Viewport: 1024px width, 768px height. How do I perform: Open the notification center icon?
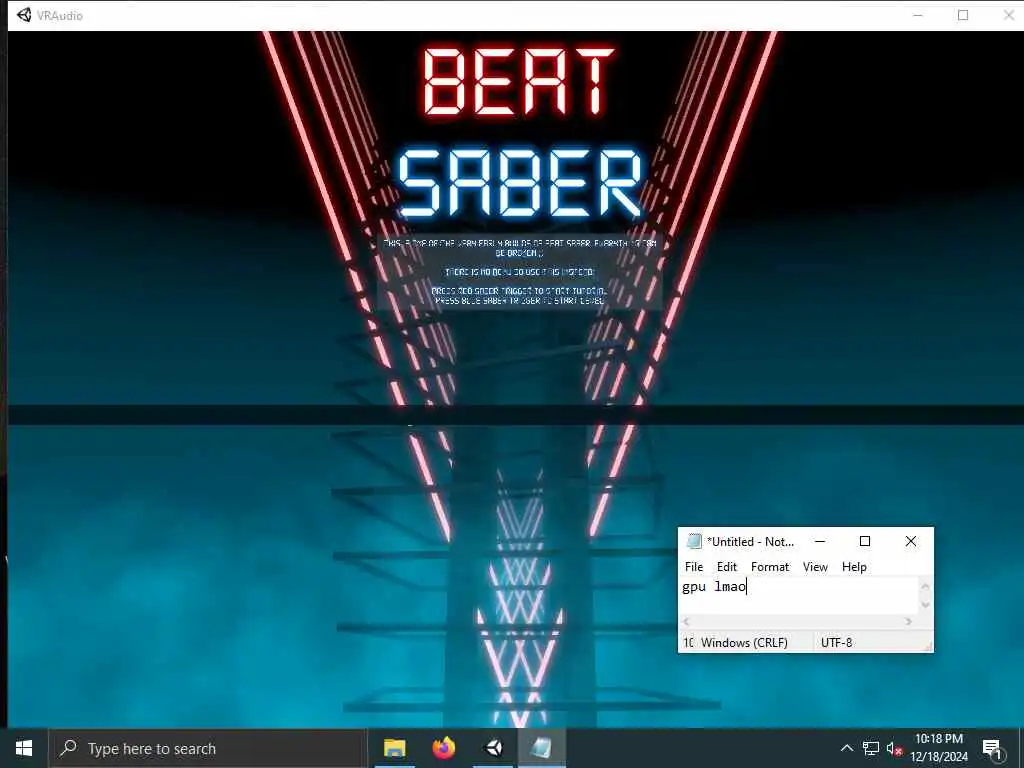coord(992,748)
